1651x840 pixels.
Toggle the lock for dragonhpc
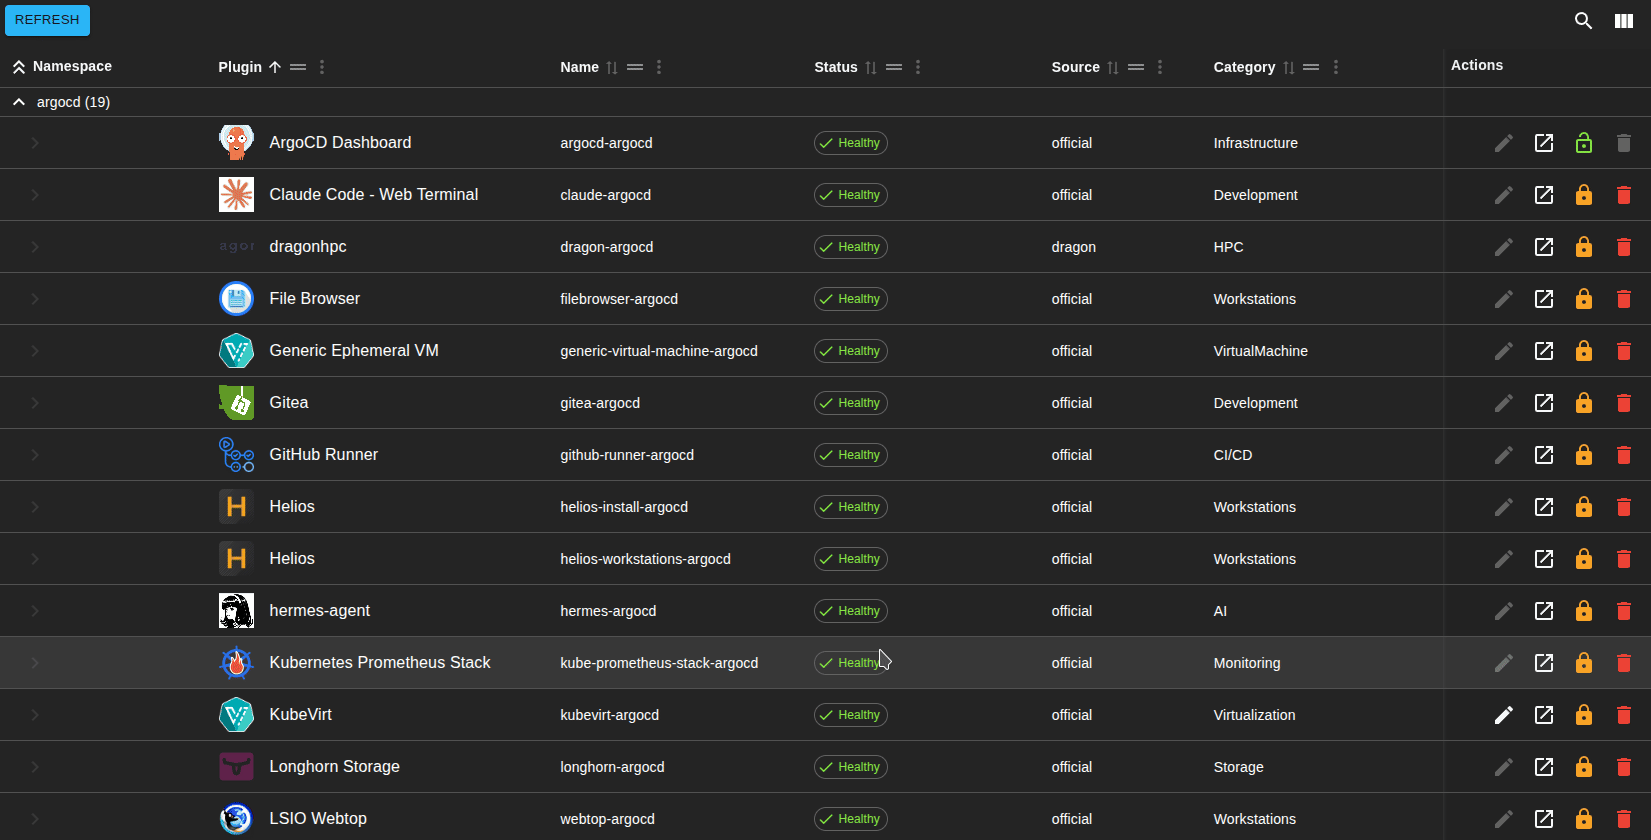[x=1584, y=247]
